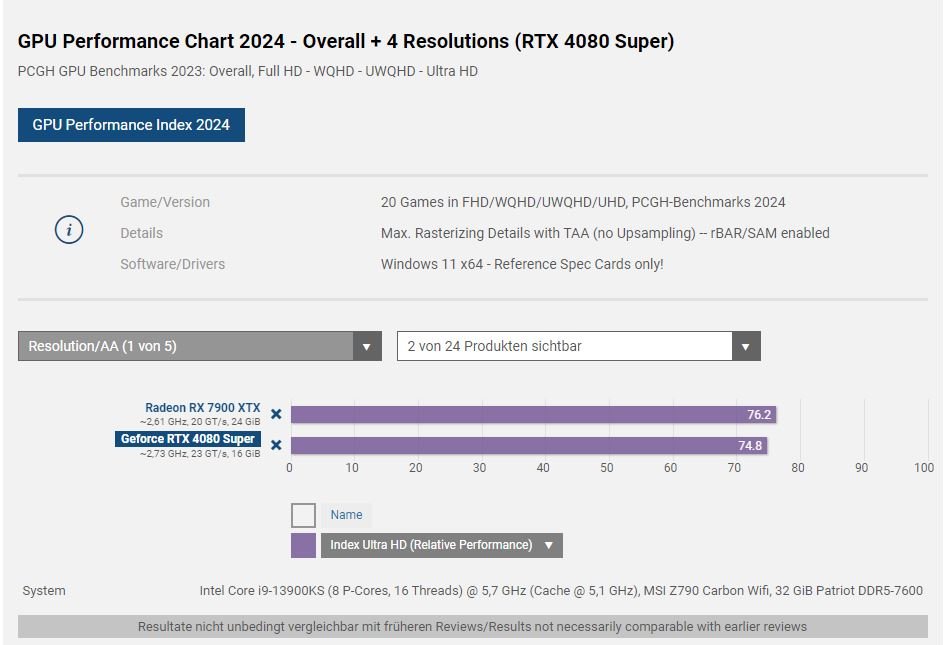The image size is (948, 645).
Task: Select the Name sort label
Action: tap(346, 515)
